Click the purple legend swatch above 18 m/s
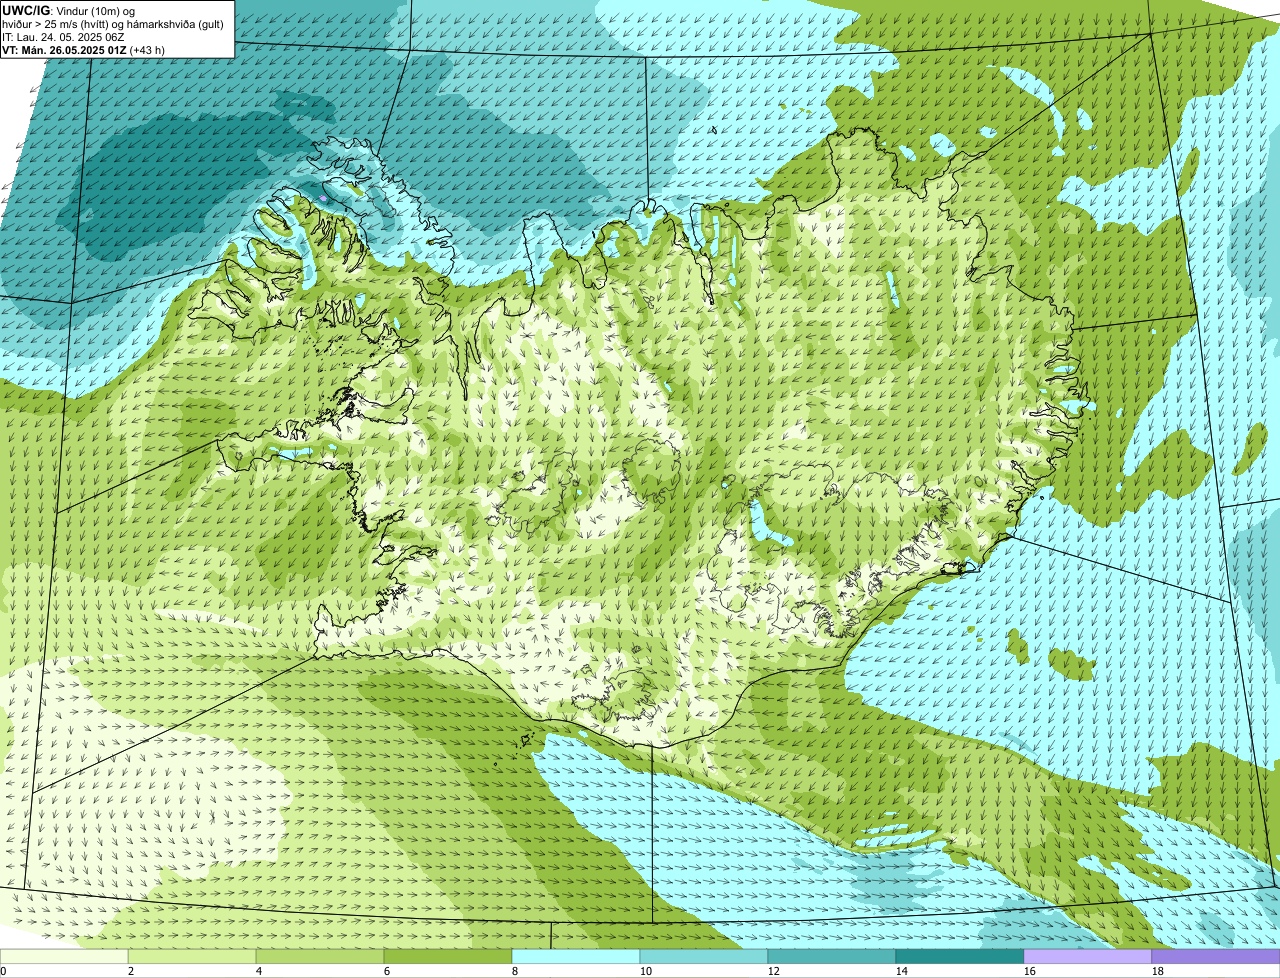This screenshot has height=978, width=1280. tap(1216, 956)
